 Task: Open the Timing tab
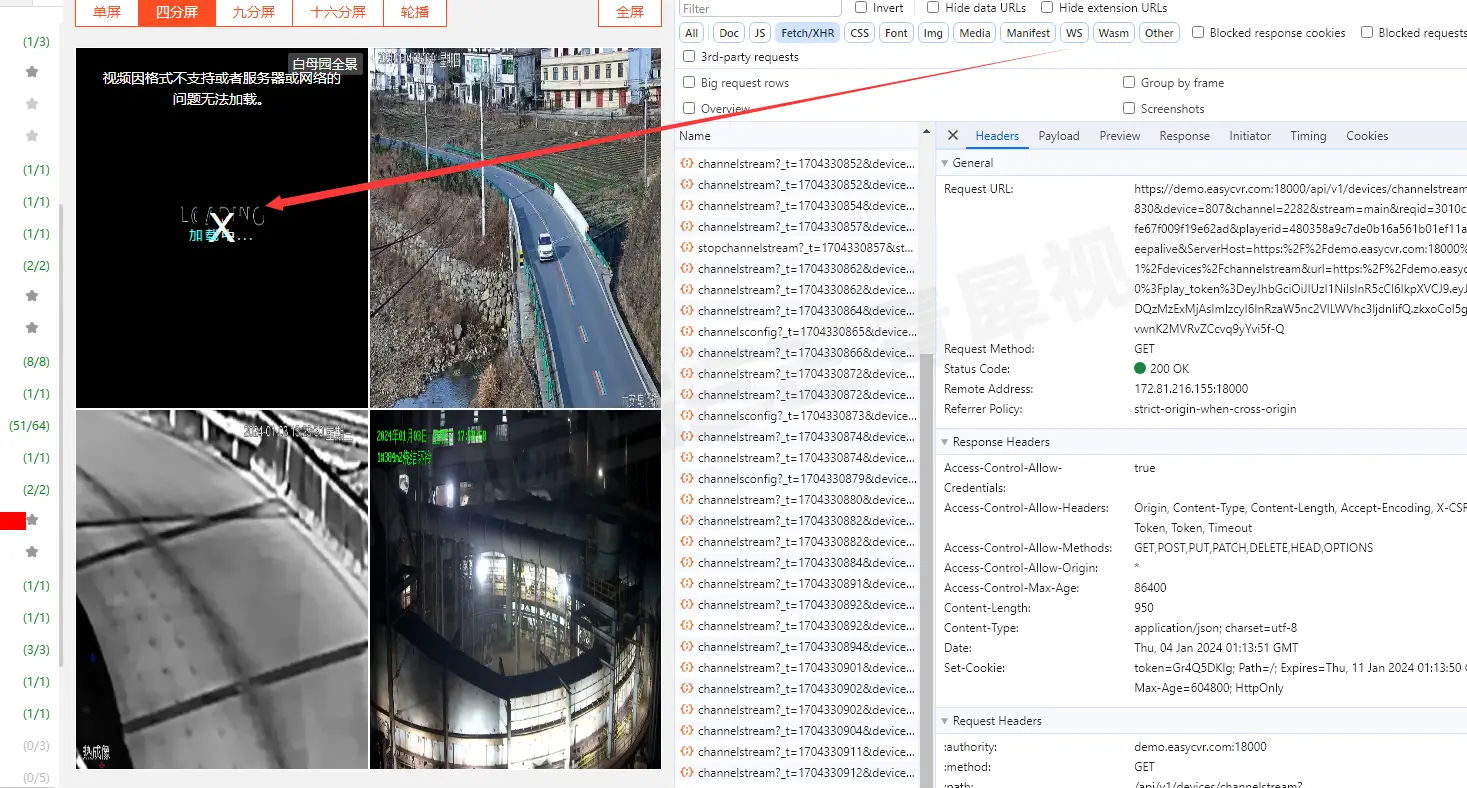(x=1308, y=136)
